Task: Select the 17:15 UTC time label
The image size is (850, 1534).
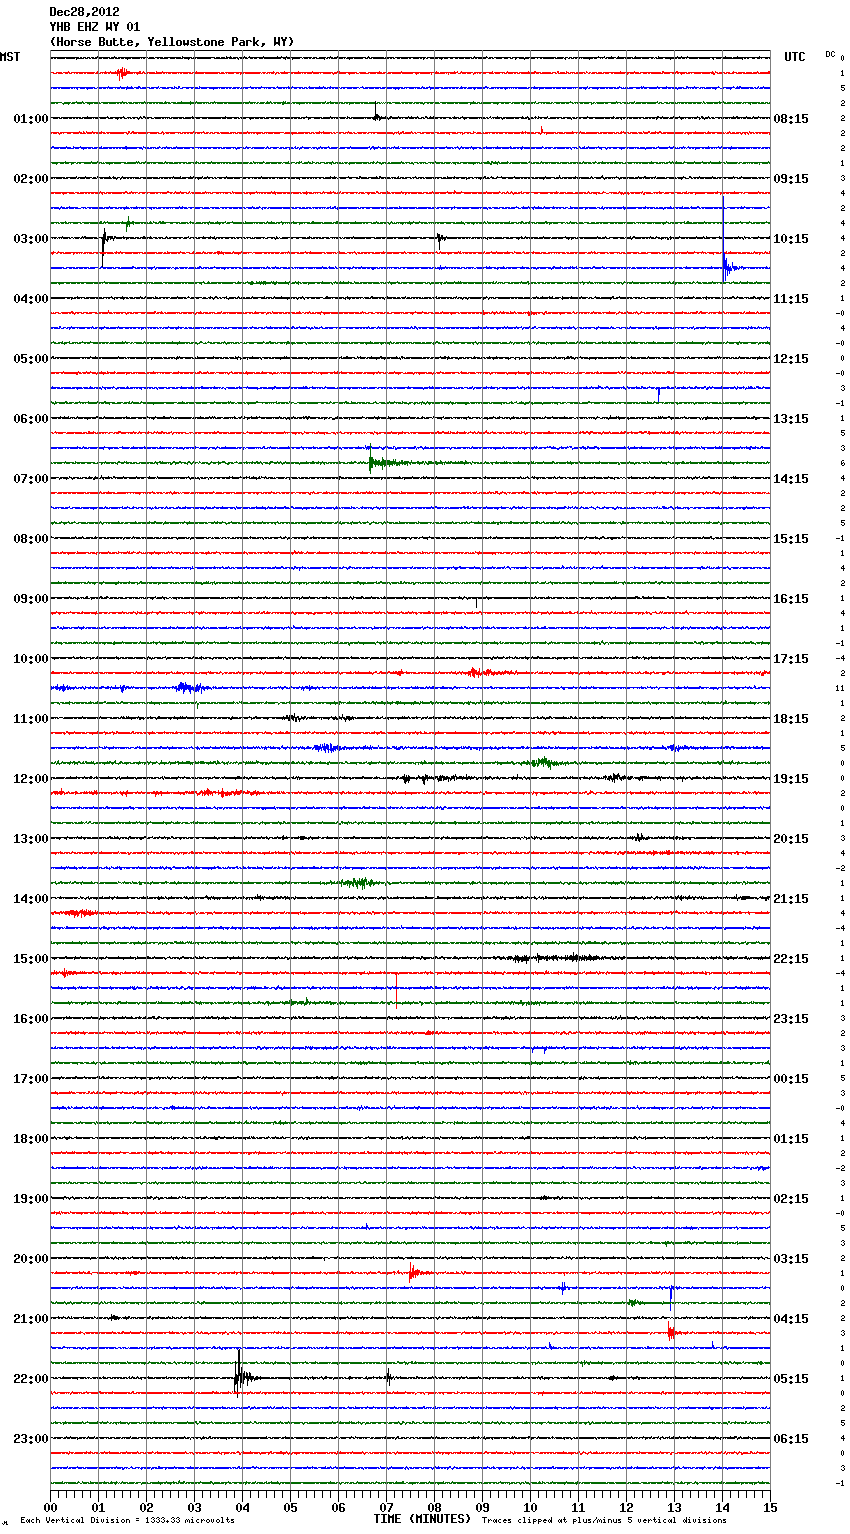Action: point(791,659)
